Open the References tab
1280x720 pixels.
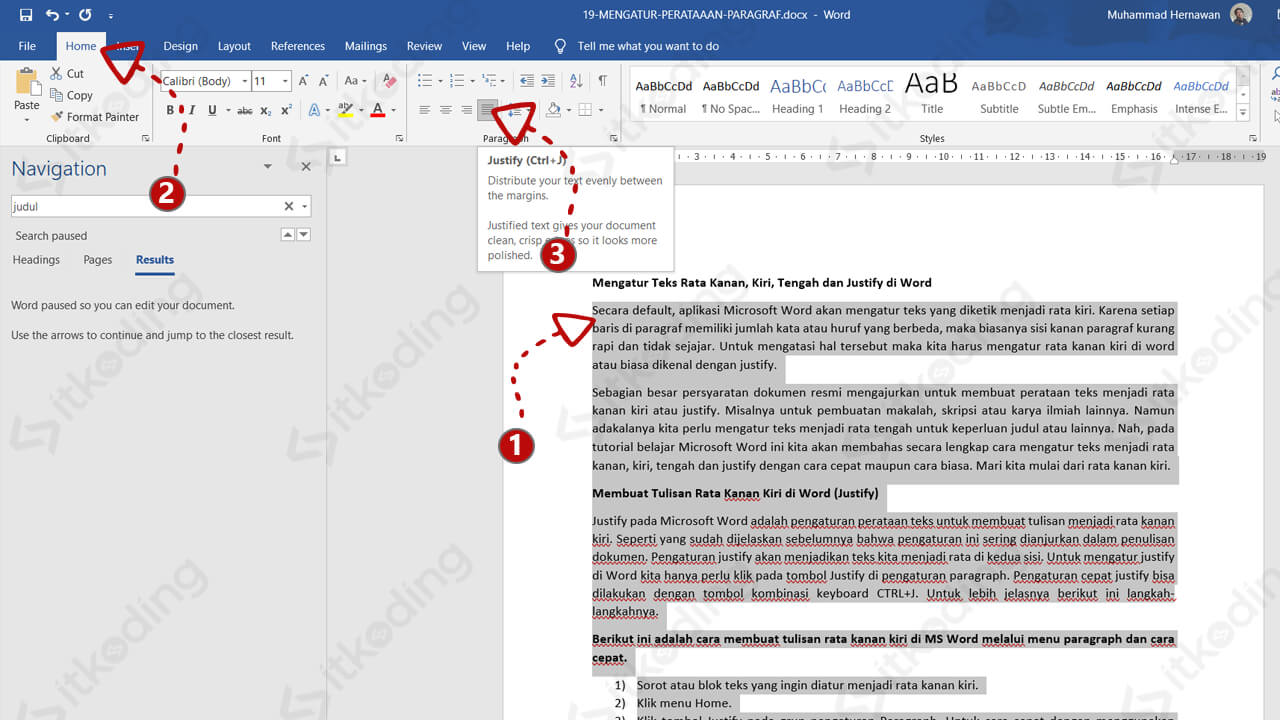coord(298,46)
